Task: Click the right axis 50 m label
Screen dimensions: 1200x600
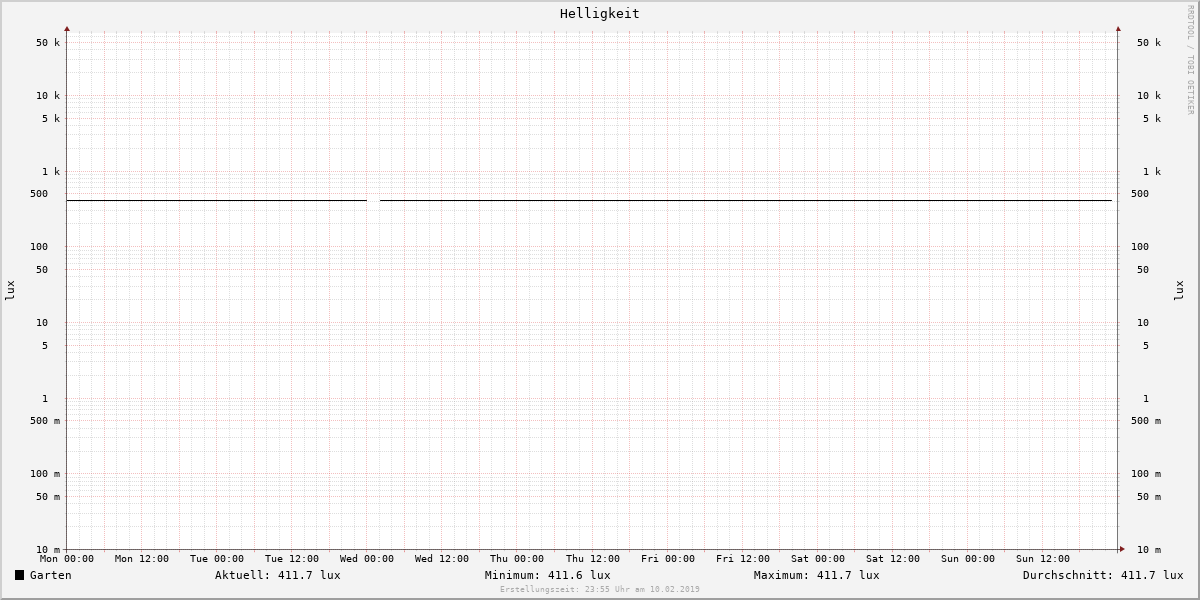Action: coord(1149,497)
